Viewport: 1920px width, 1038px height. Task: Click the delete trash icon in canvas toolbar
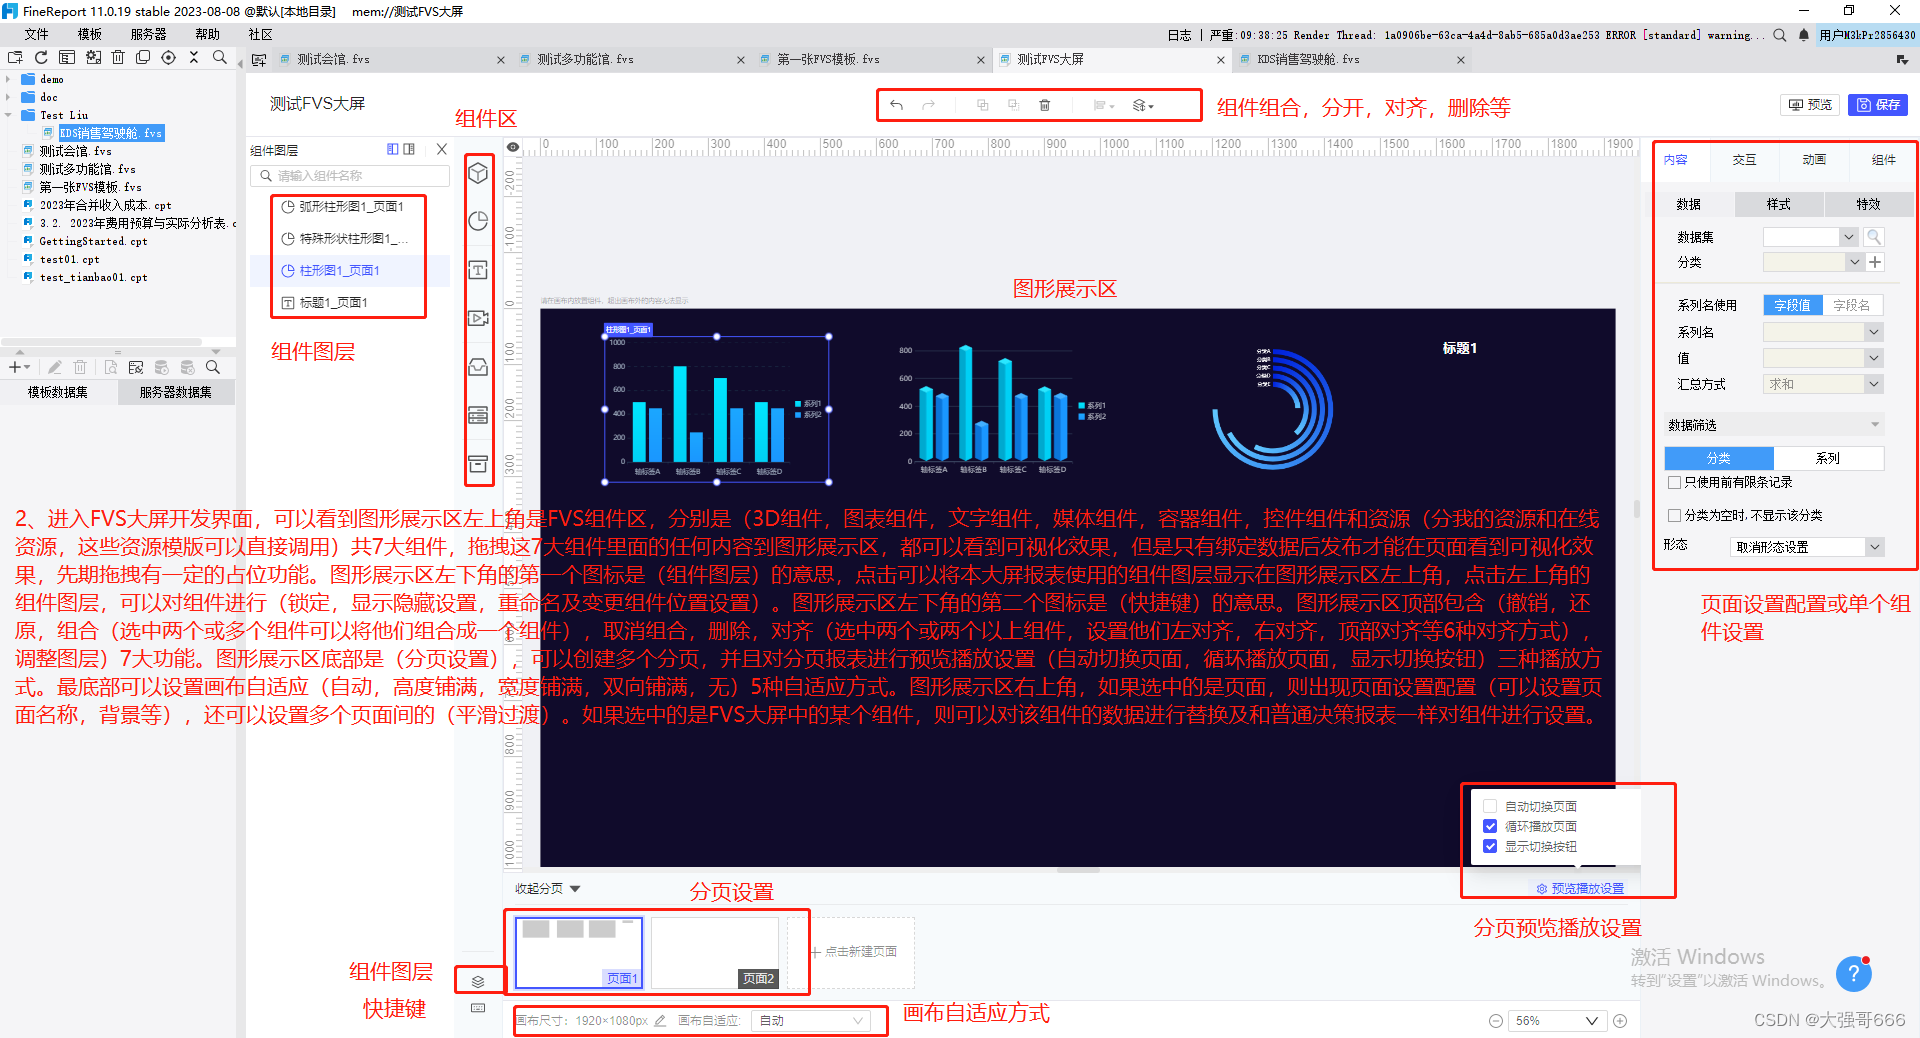pyautogui.click(x=1045, y=105)
